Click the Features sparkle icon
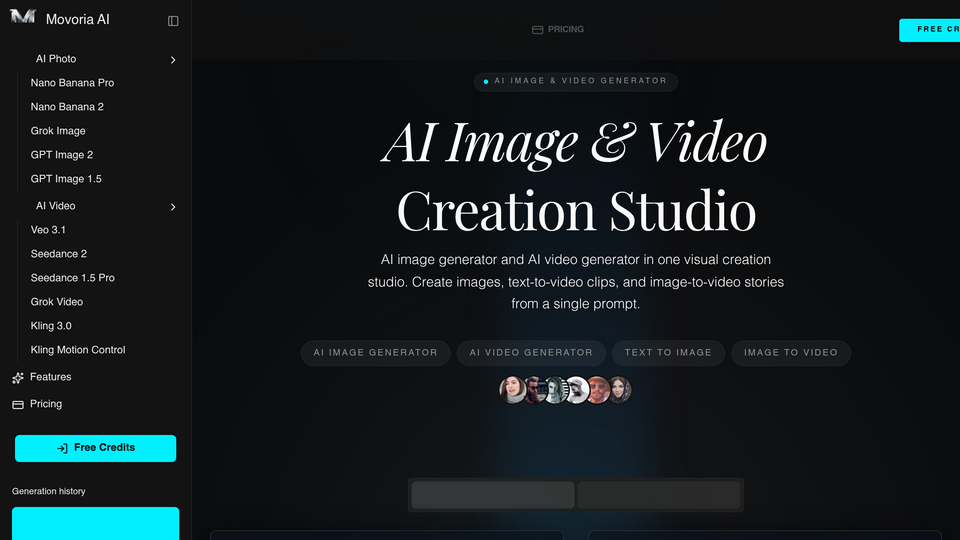Viewport: 960px width, 540px height. click(18, 378)
